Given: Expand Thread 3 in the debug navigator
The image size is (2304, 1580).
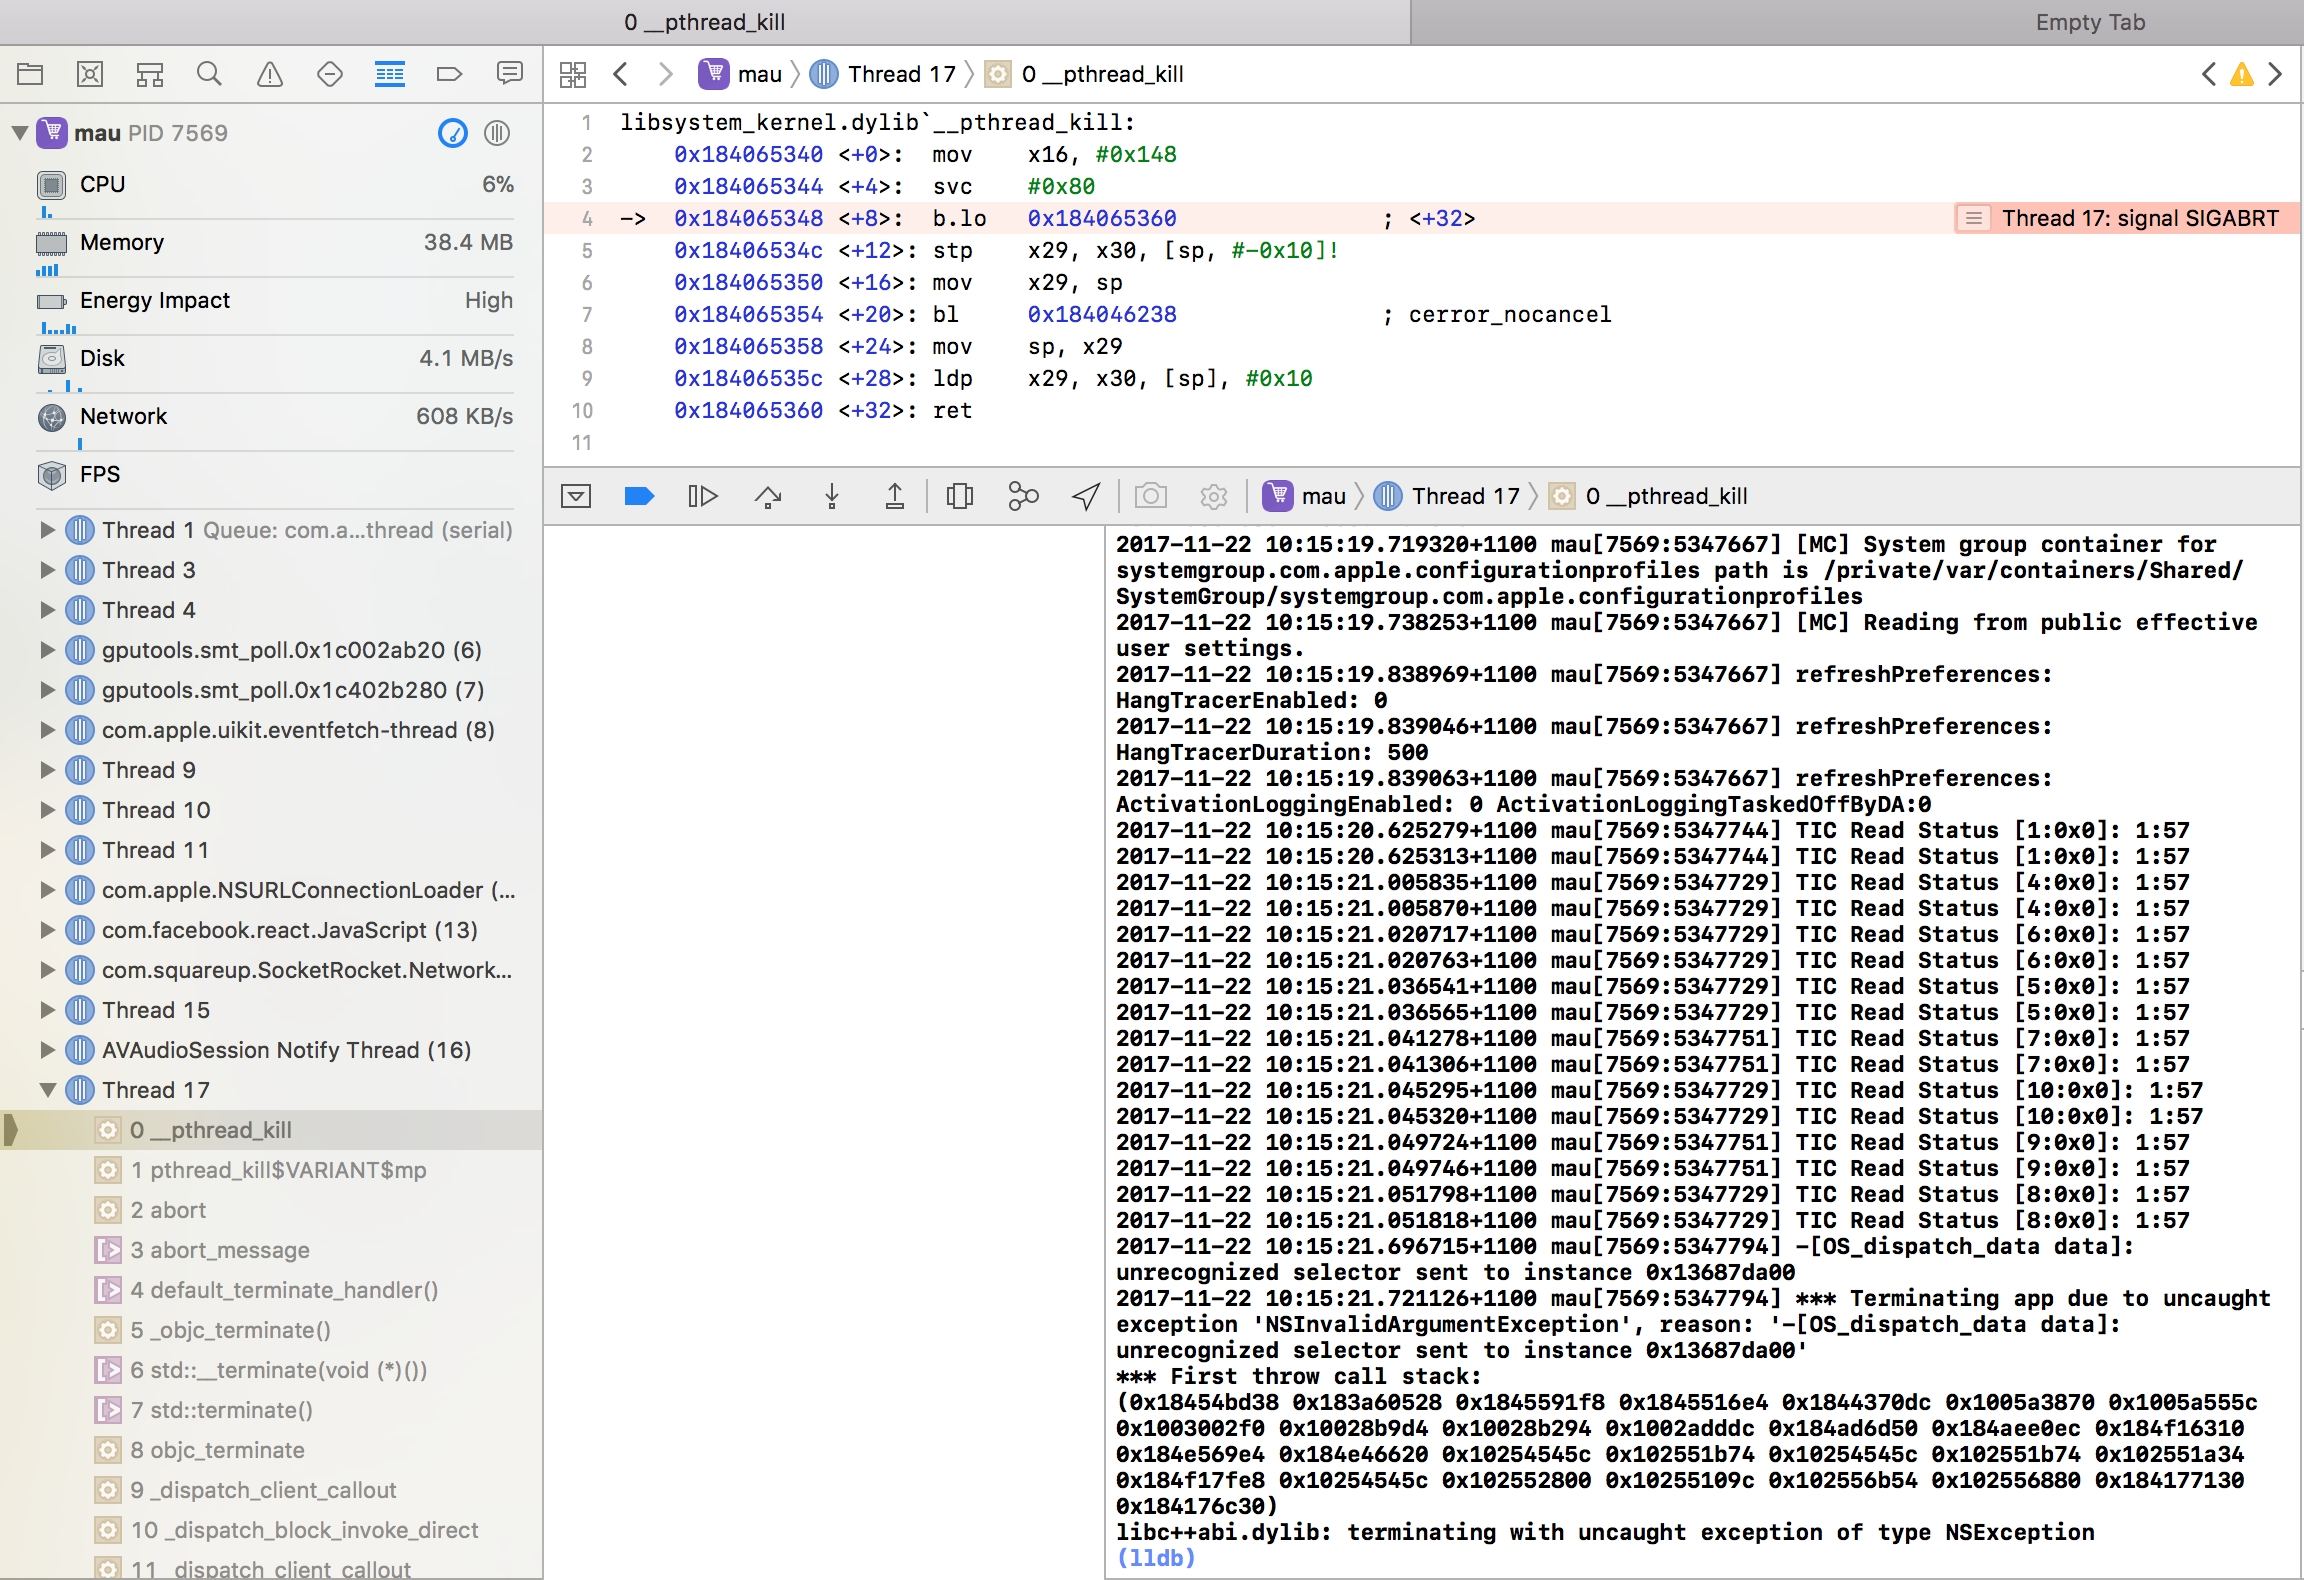Looking at the screenshot, I should tap(48, 570).
